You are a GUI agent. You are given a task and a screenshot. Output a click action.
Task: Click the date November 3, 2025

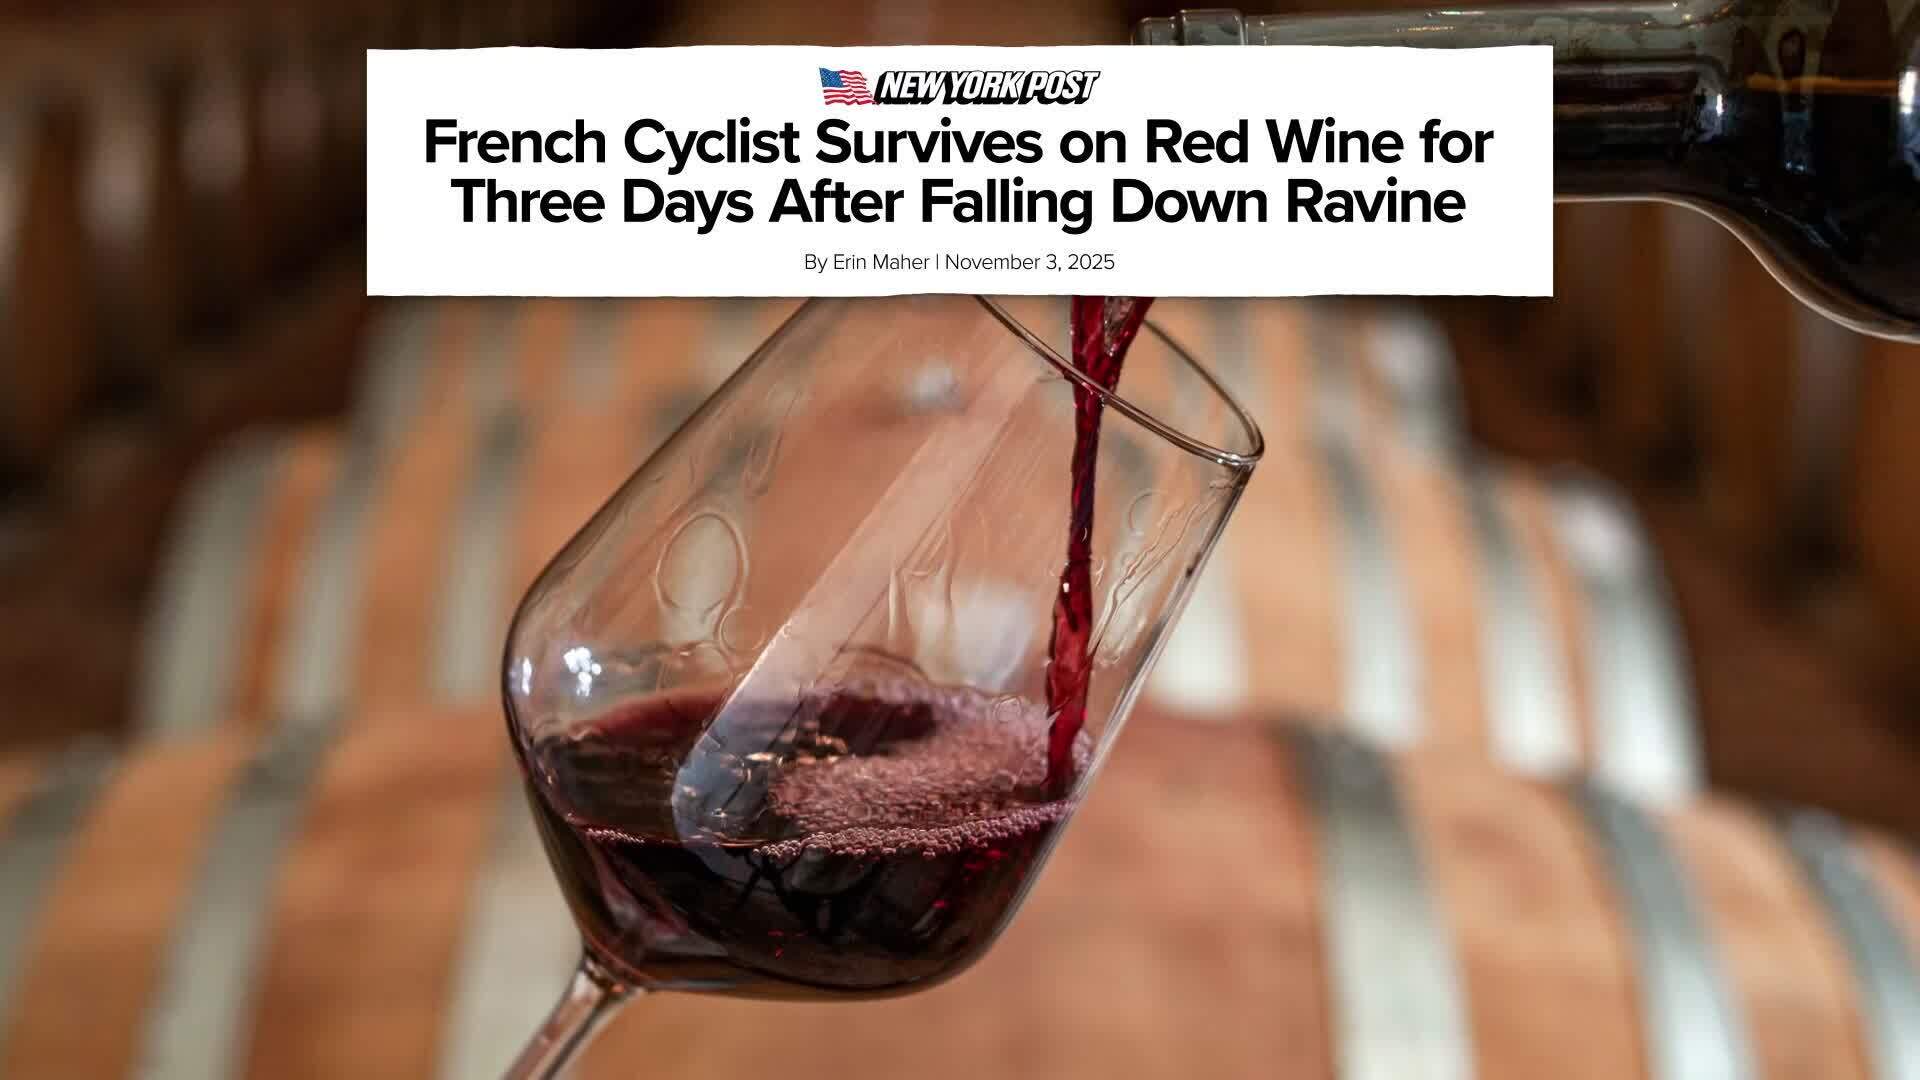1030,262
